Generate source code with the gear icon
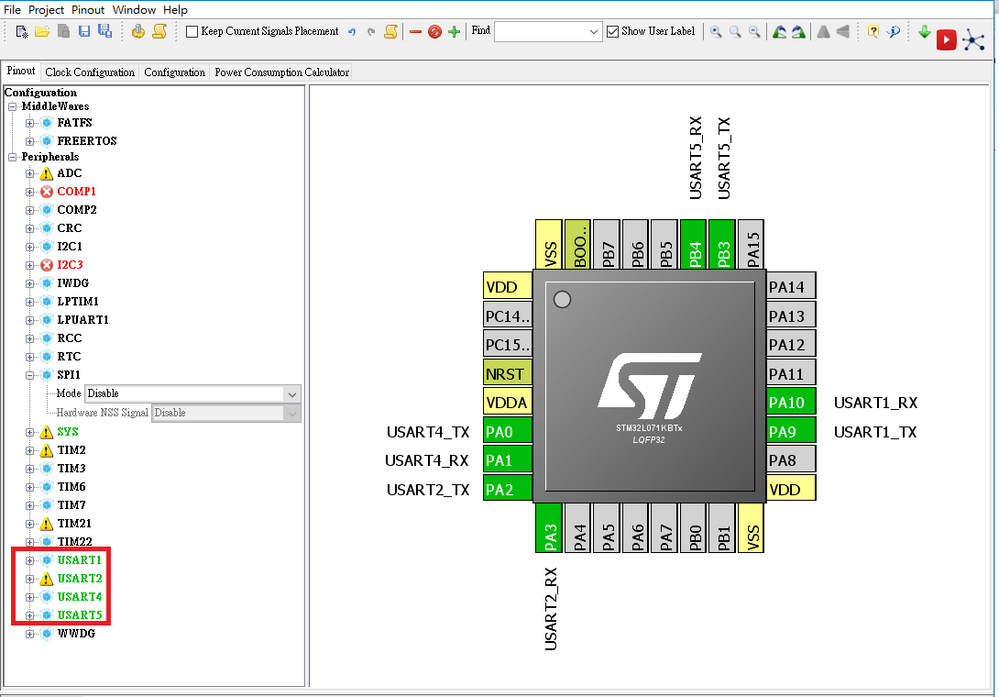This screenshot has width=999, height=697. (x=138, y=31)
